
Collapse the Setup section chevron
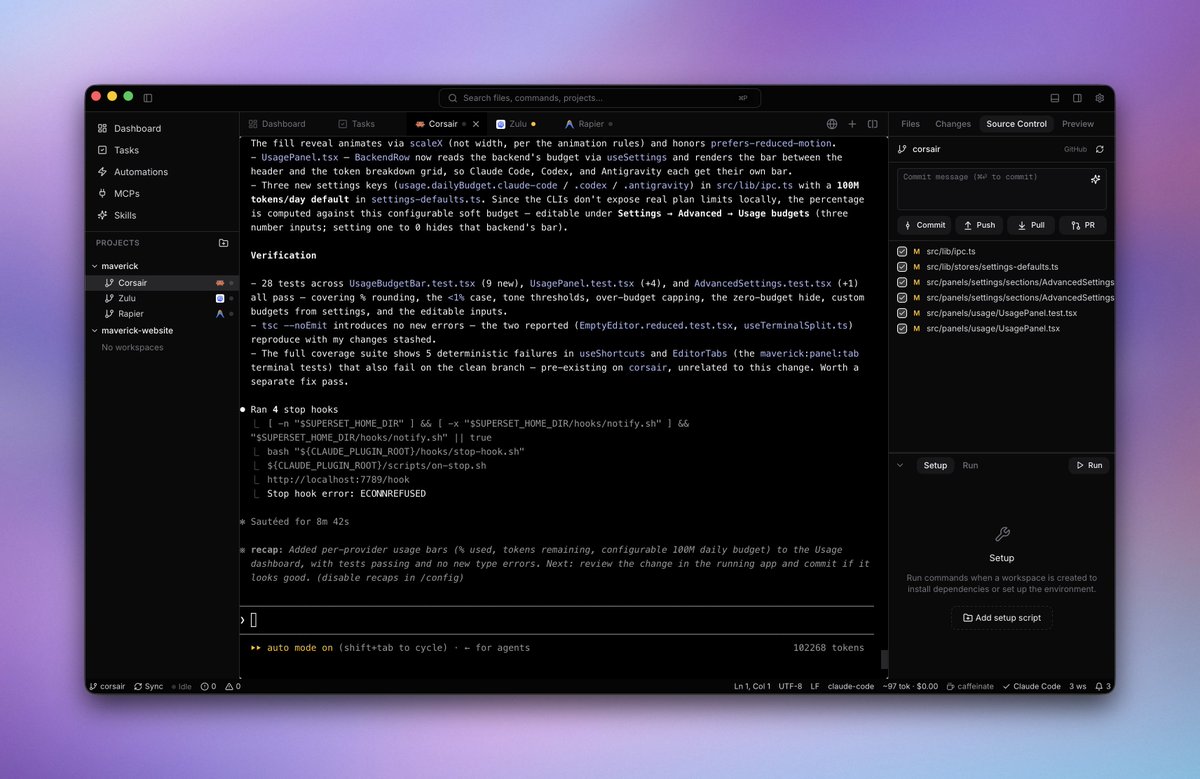pyautogui.click(x=900, y=465)
